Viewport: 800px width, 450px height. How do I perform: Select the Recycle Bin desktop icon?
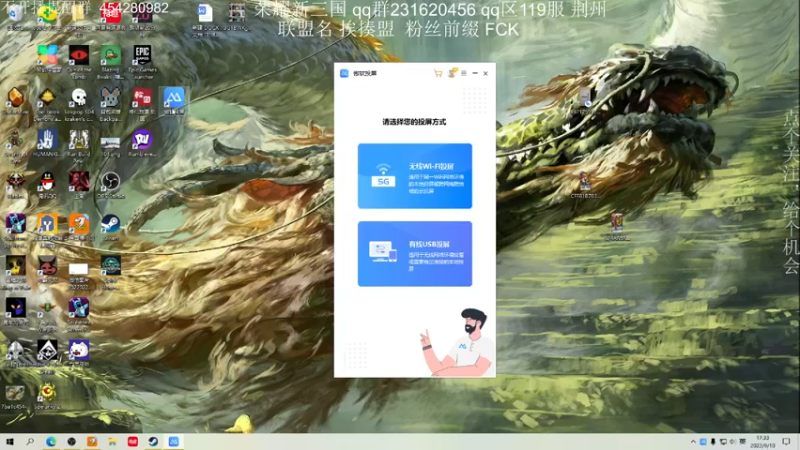(x=15, y=18)
